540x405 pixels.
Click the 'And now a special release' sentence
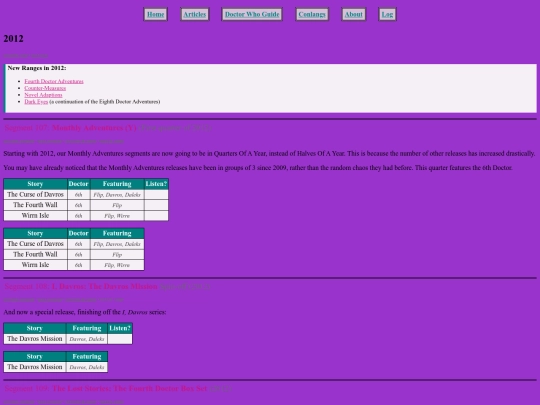tap(85, 312)
